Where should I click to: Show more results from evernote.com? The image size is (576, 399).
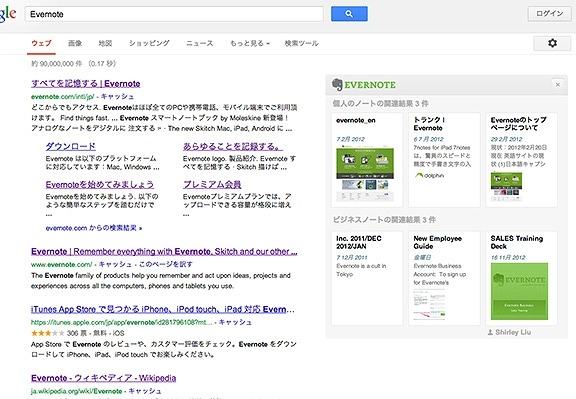point(94,228)
